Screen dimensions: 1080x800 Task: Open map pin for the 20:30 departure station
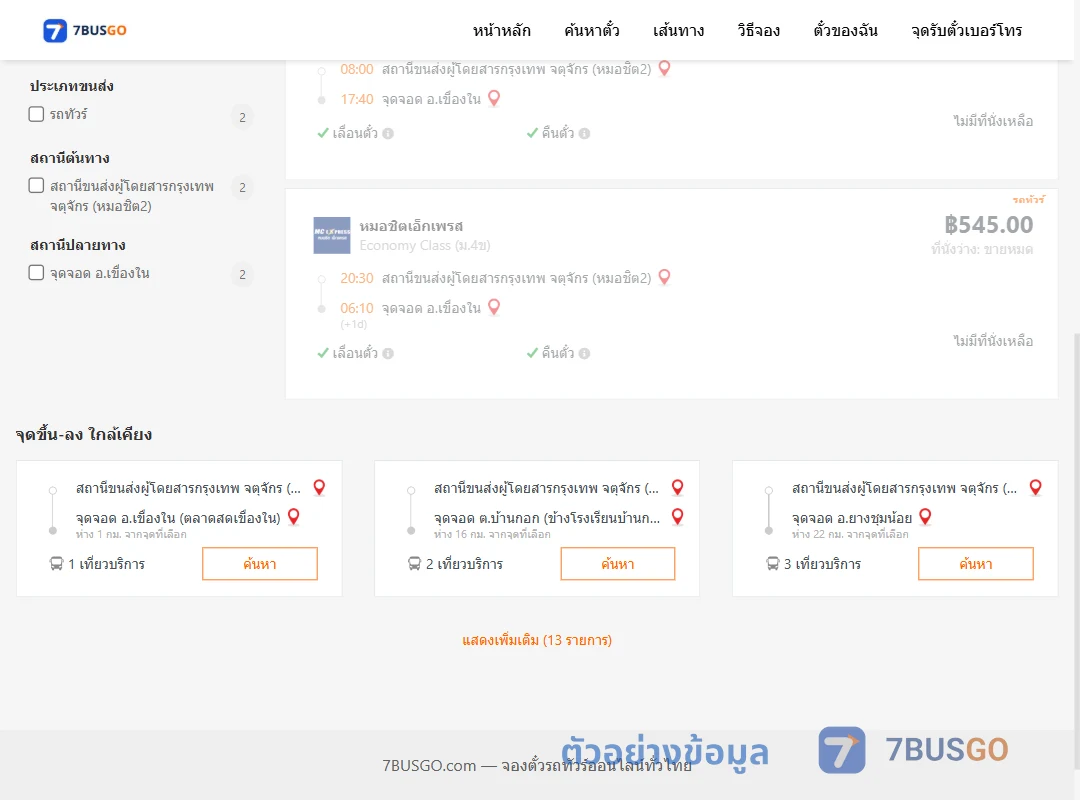pyautogui.click(x=664, y=277)
